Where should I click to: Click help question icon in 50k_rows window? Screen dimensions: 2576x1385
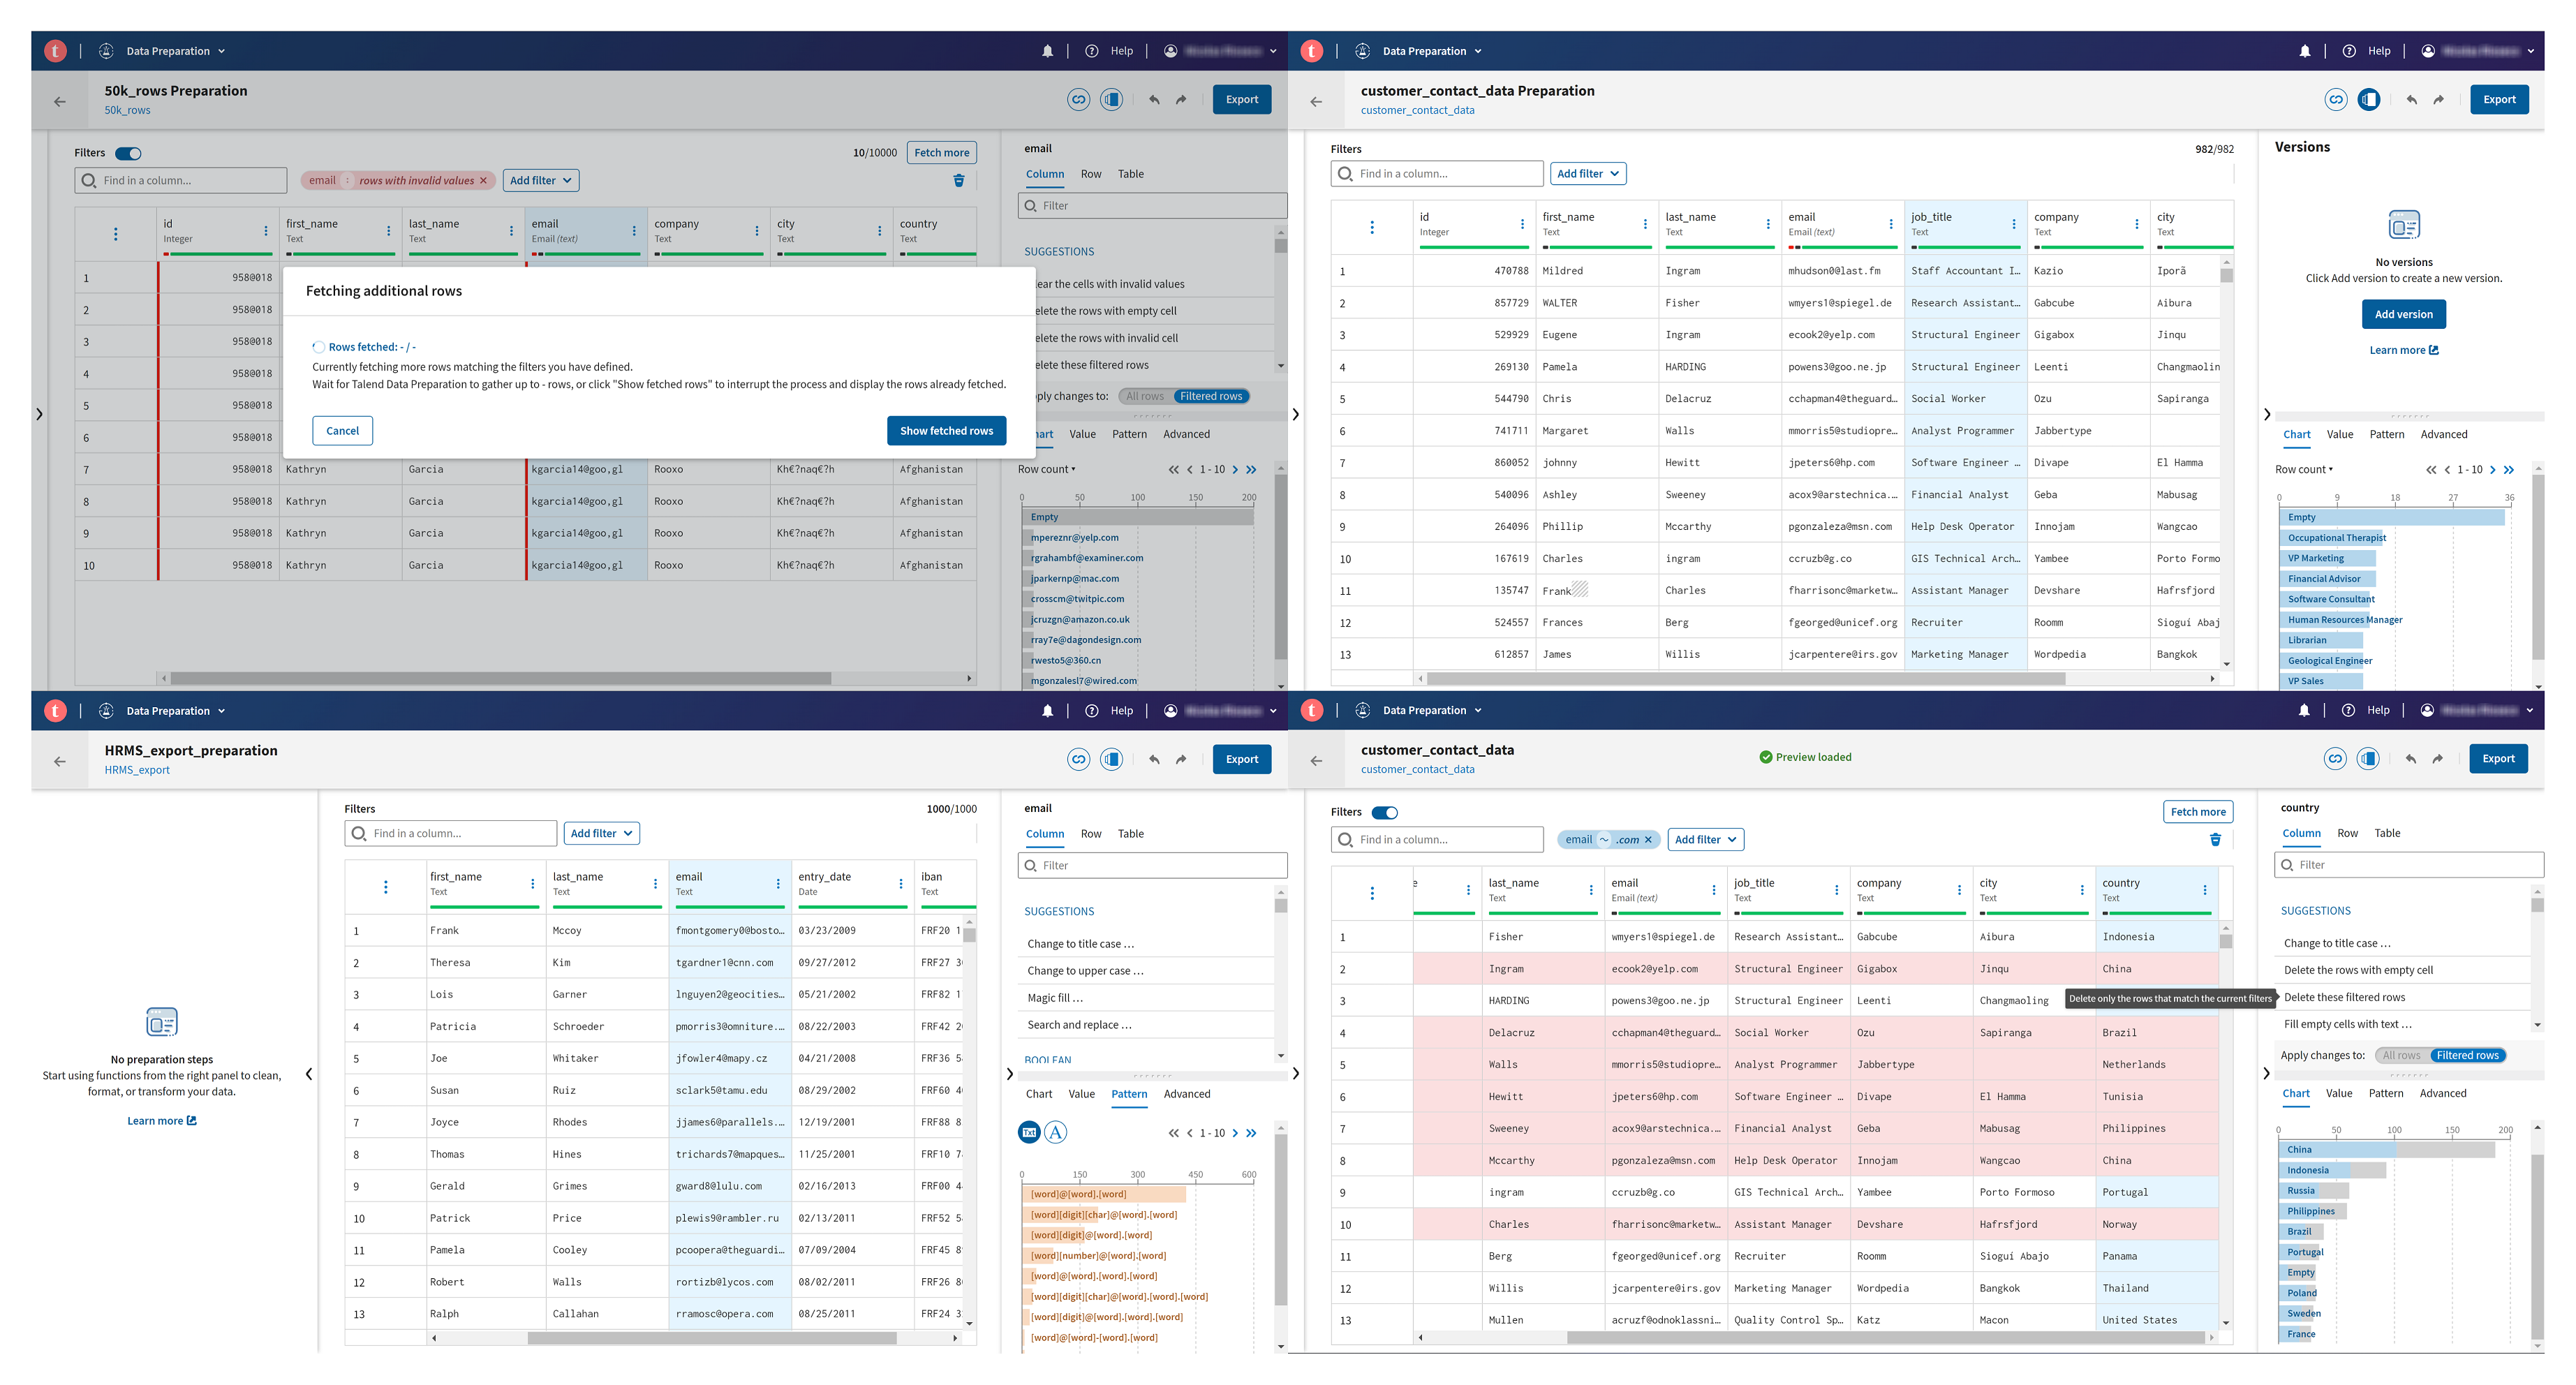(x=1092, y=51)
